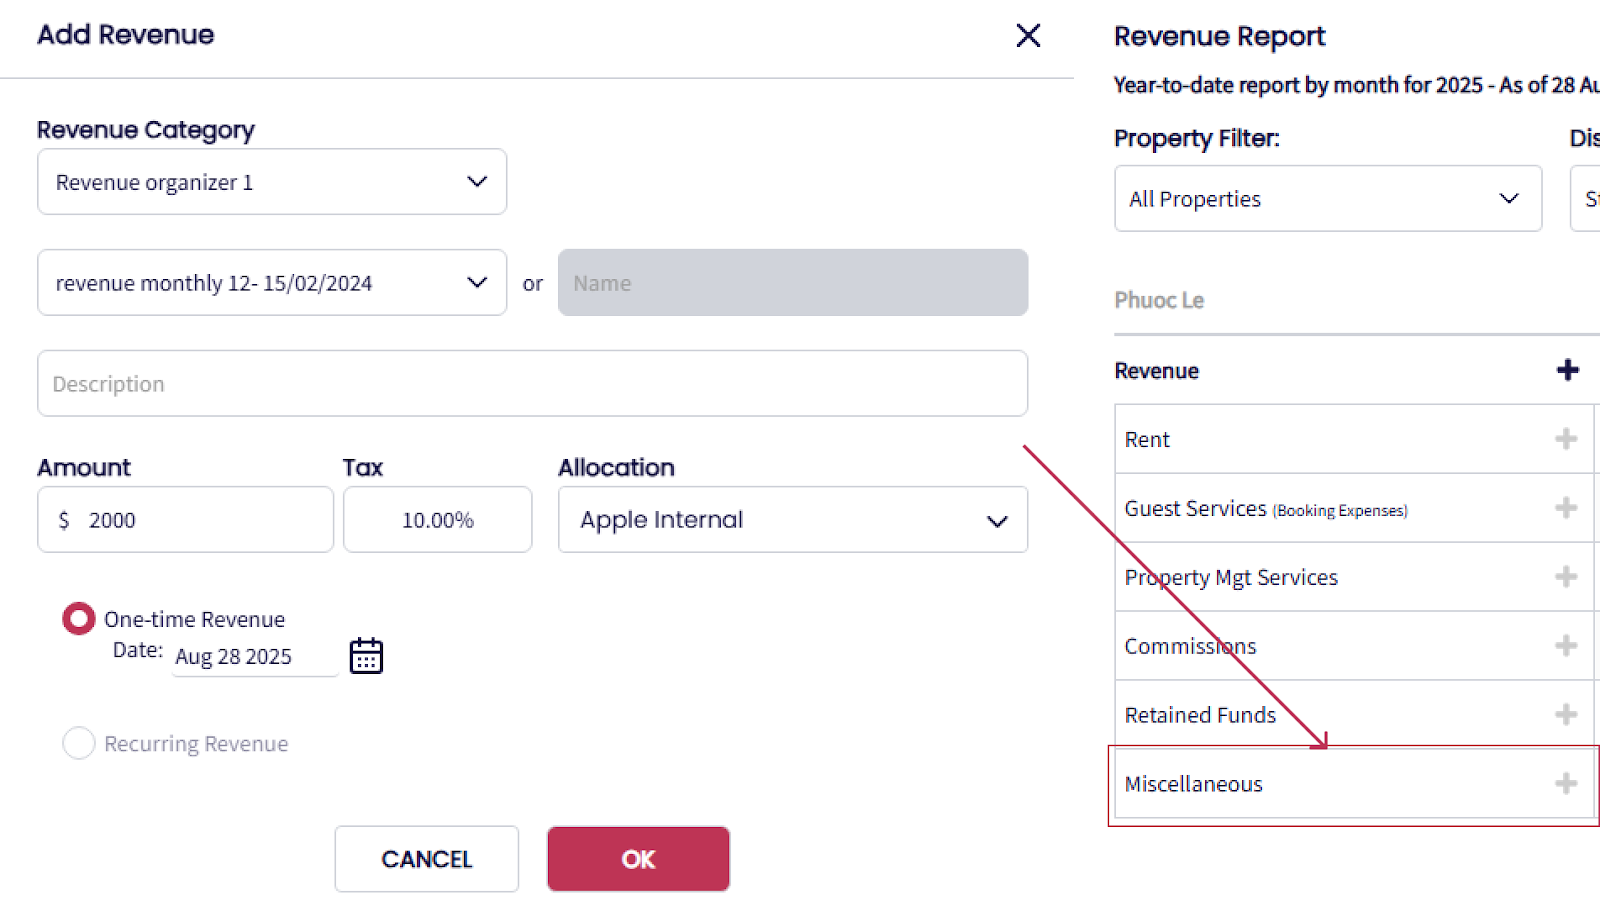This screenshot has width=1600, height=906.
Task: Select the One-time Revenue radio button
Action: (79, 619)
